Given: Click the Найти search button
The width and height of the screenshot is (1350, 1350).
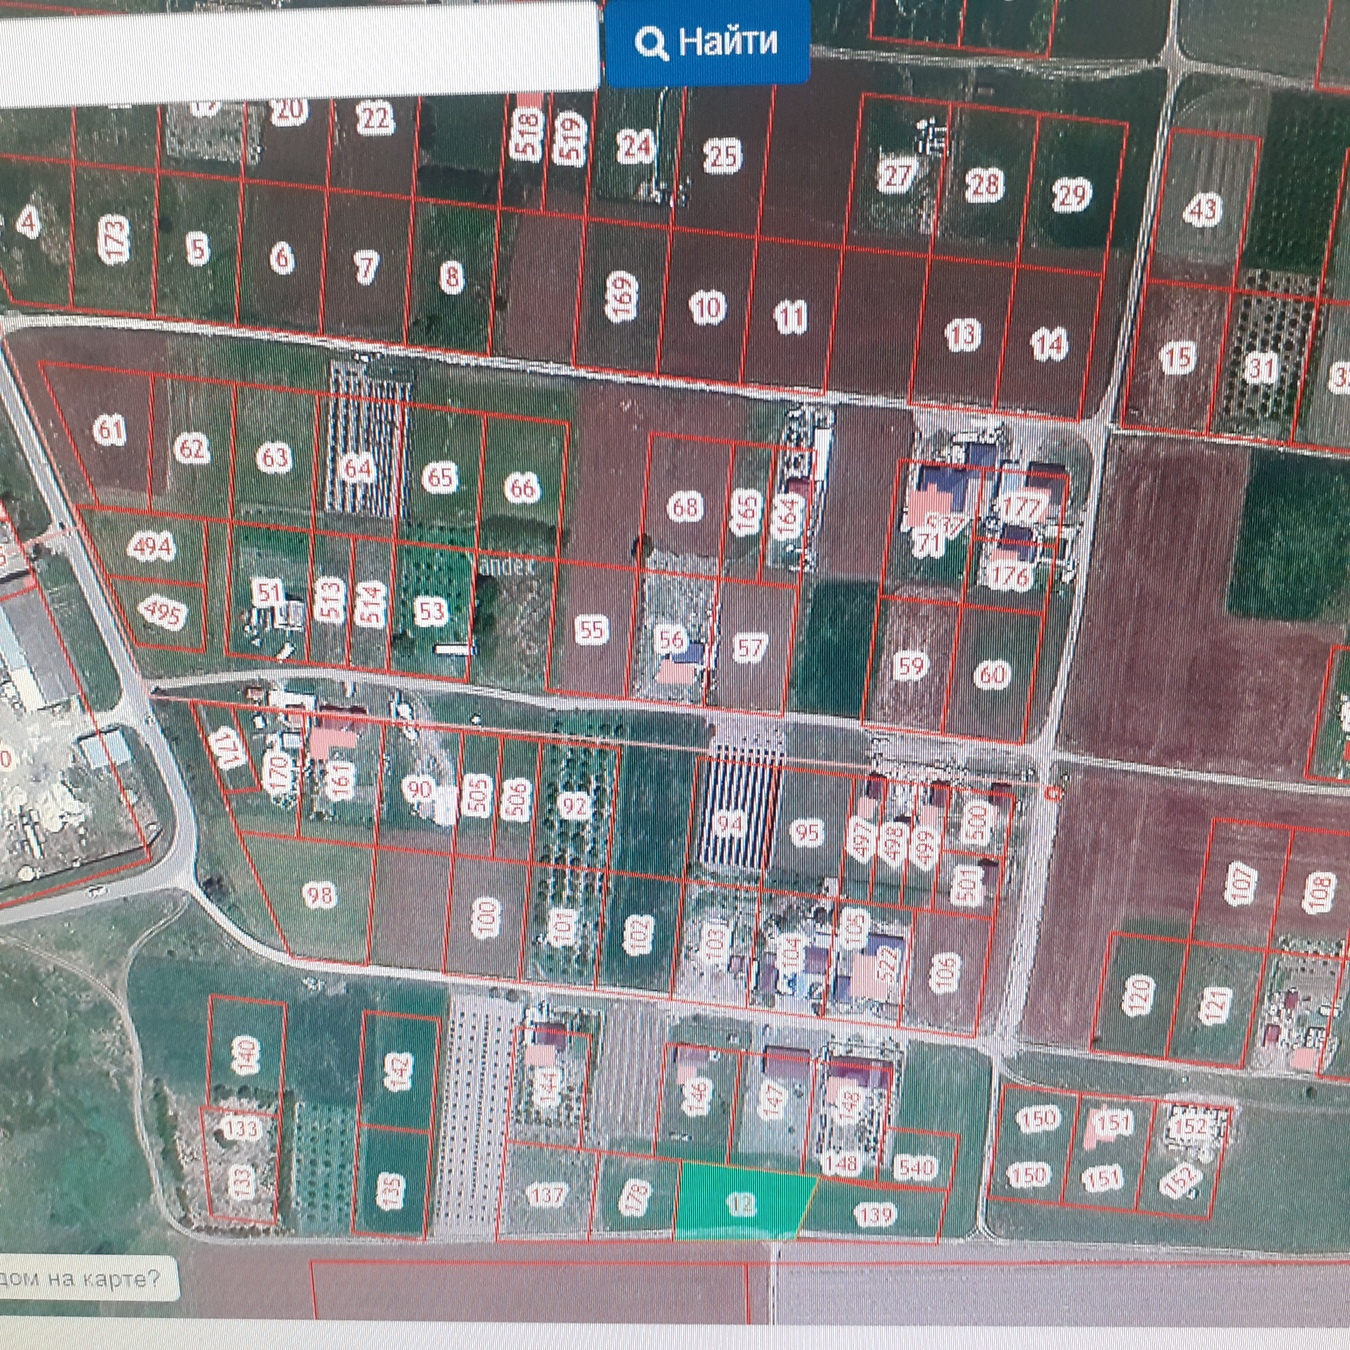Looking at the screenshot, I should pos(707,42).
